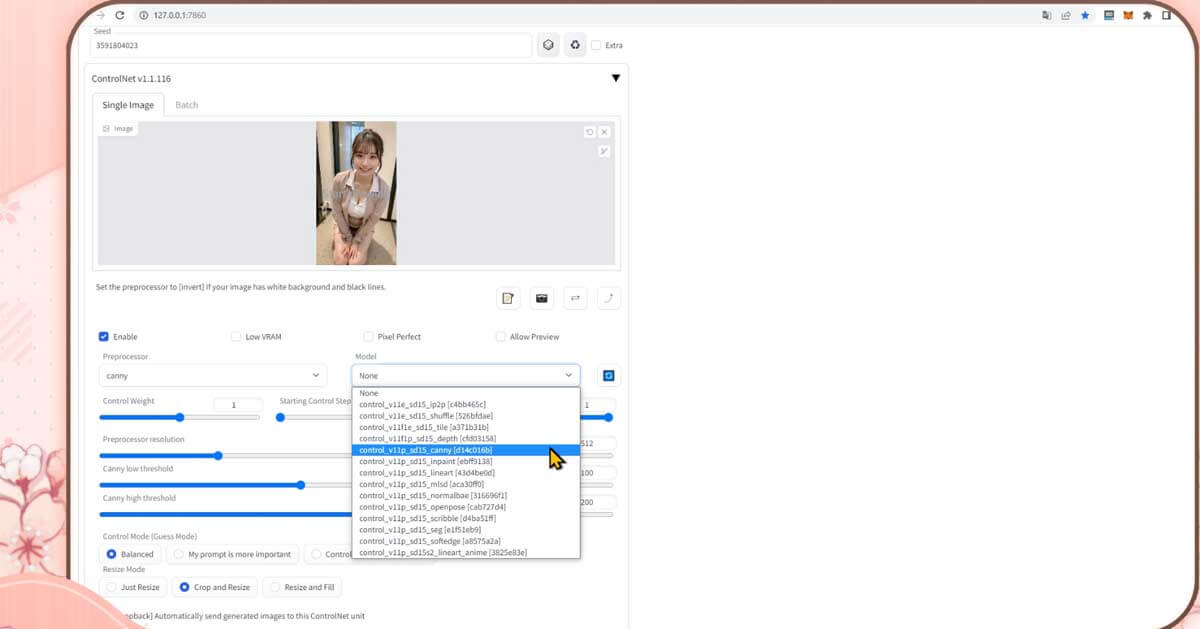Collapse the ControlNet v1.1.116 section
The height and width of the screenshot is (629, 1200).
pyautogui.click(x=616, y=78)
